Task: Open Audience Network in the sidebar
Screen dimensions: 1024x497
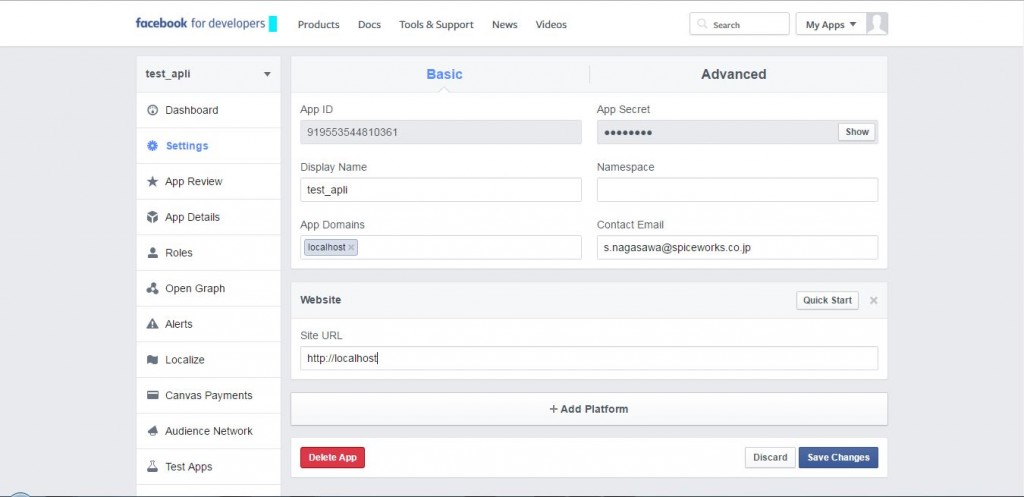Action: coord(208,431)
